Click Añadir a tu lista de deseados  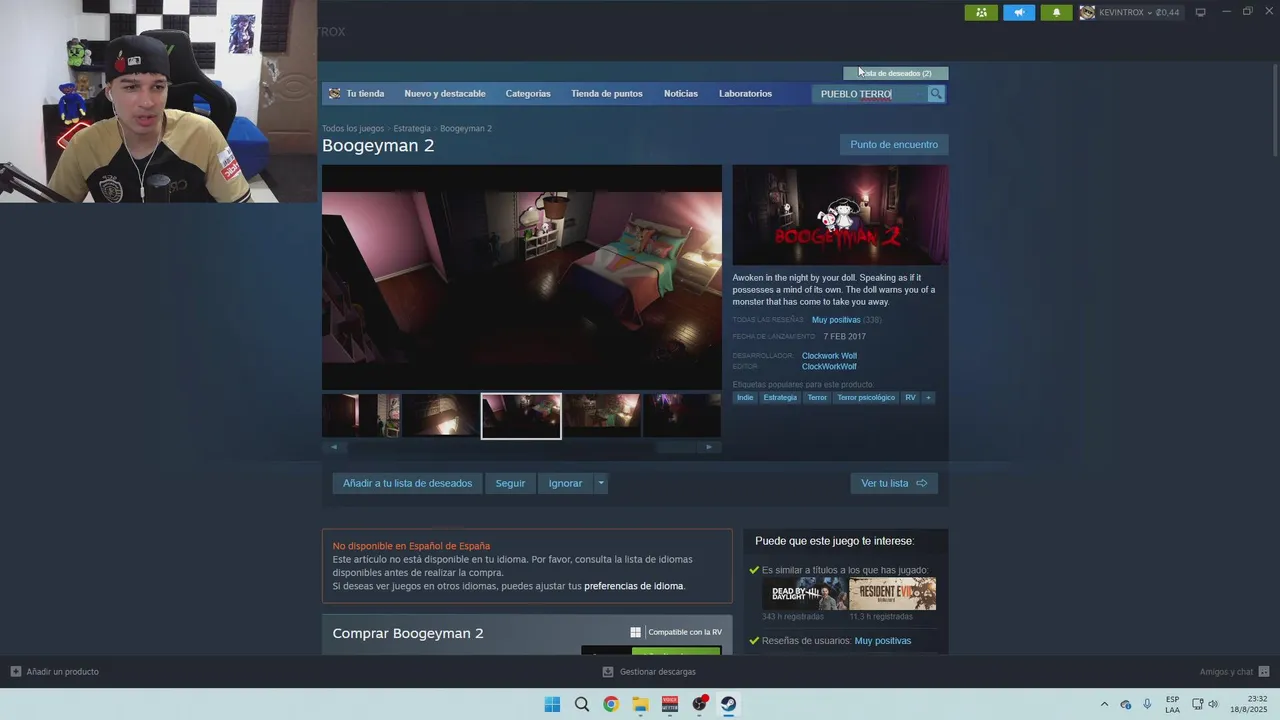click(407, 483)
